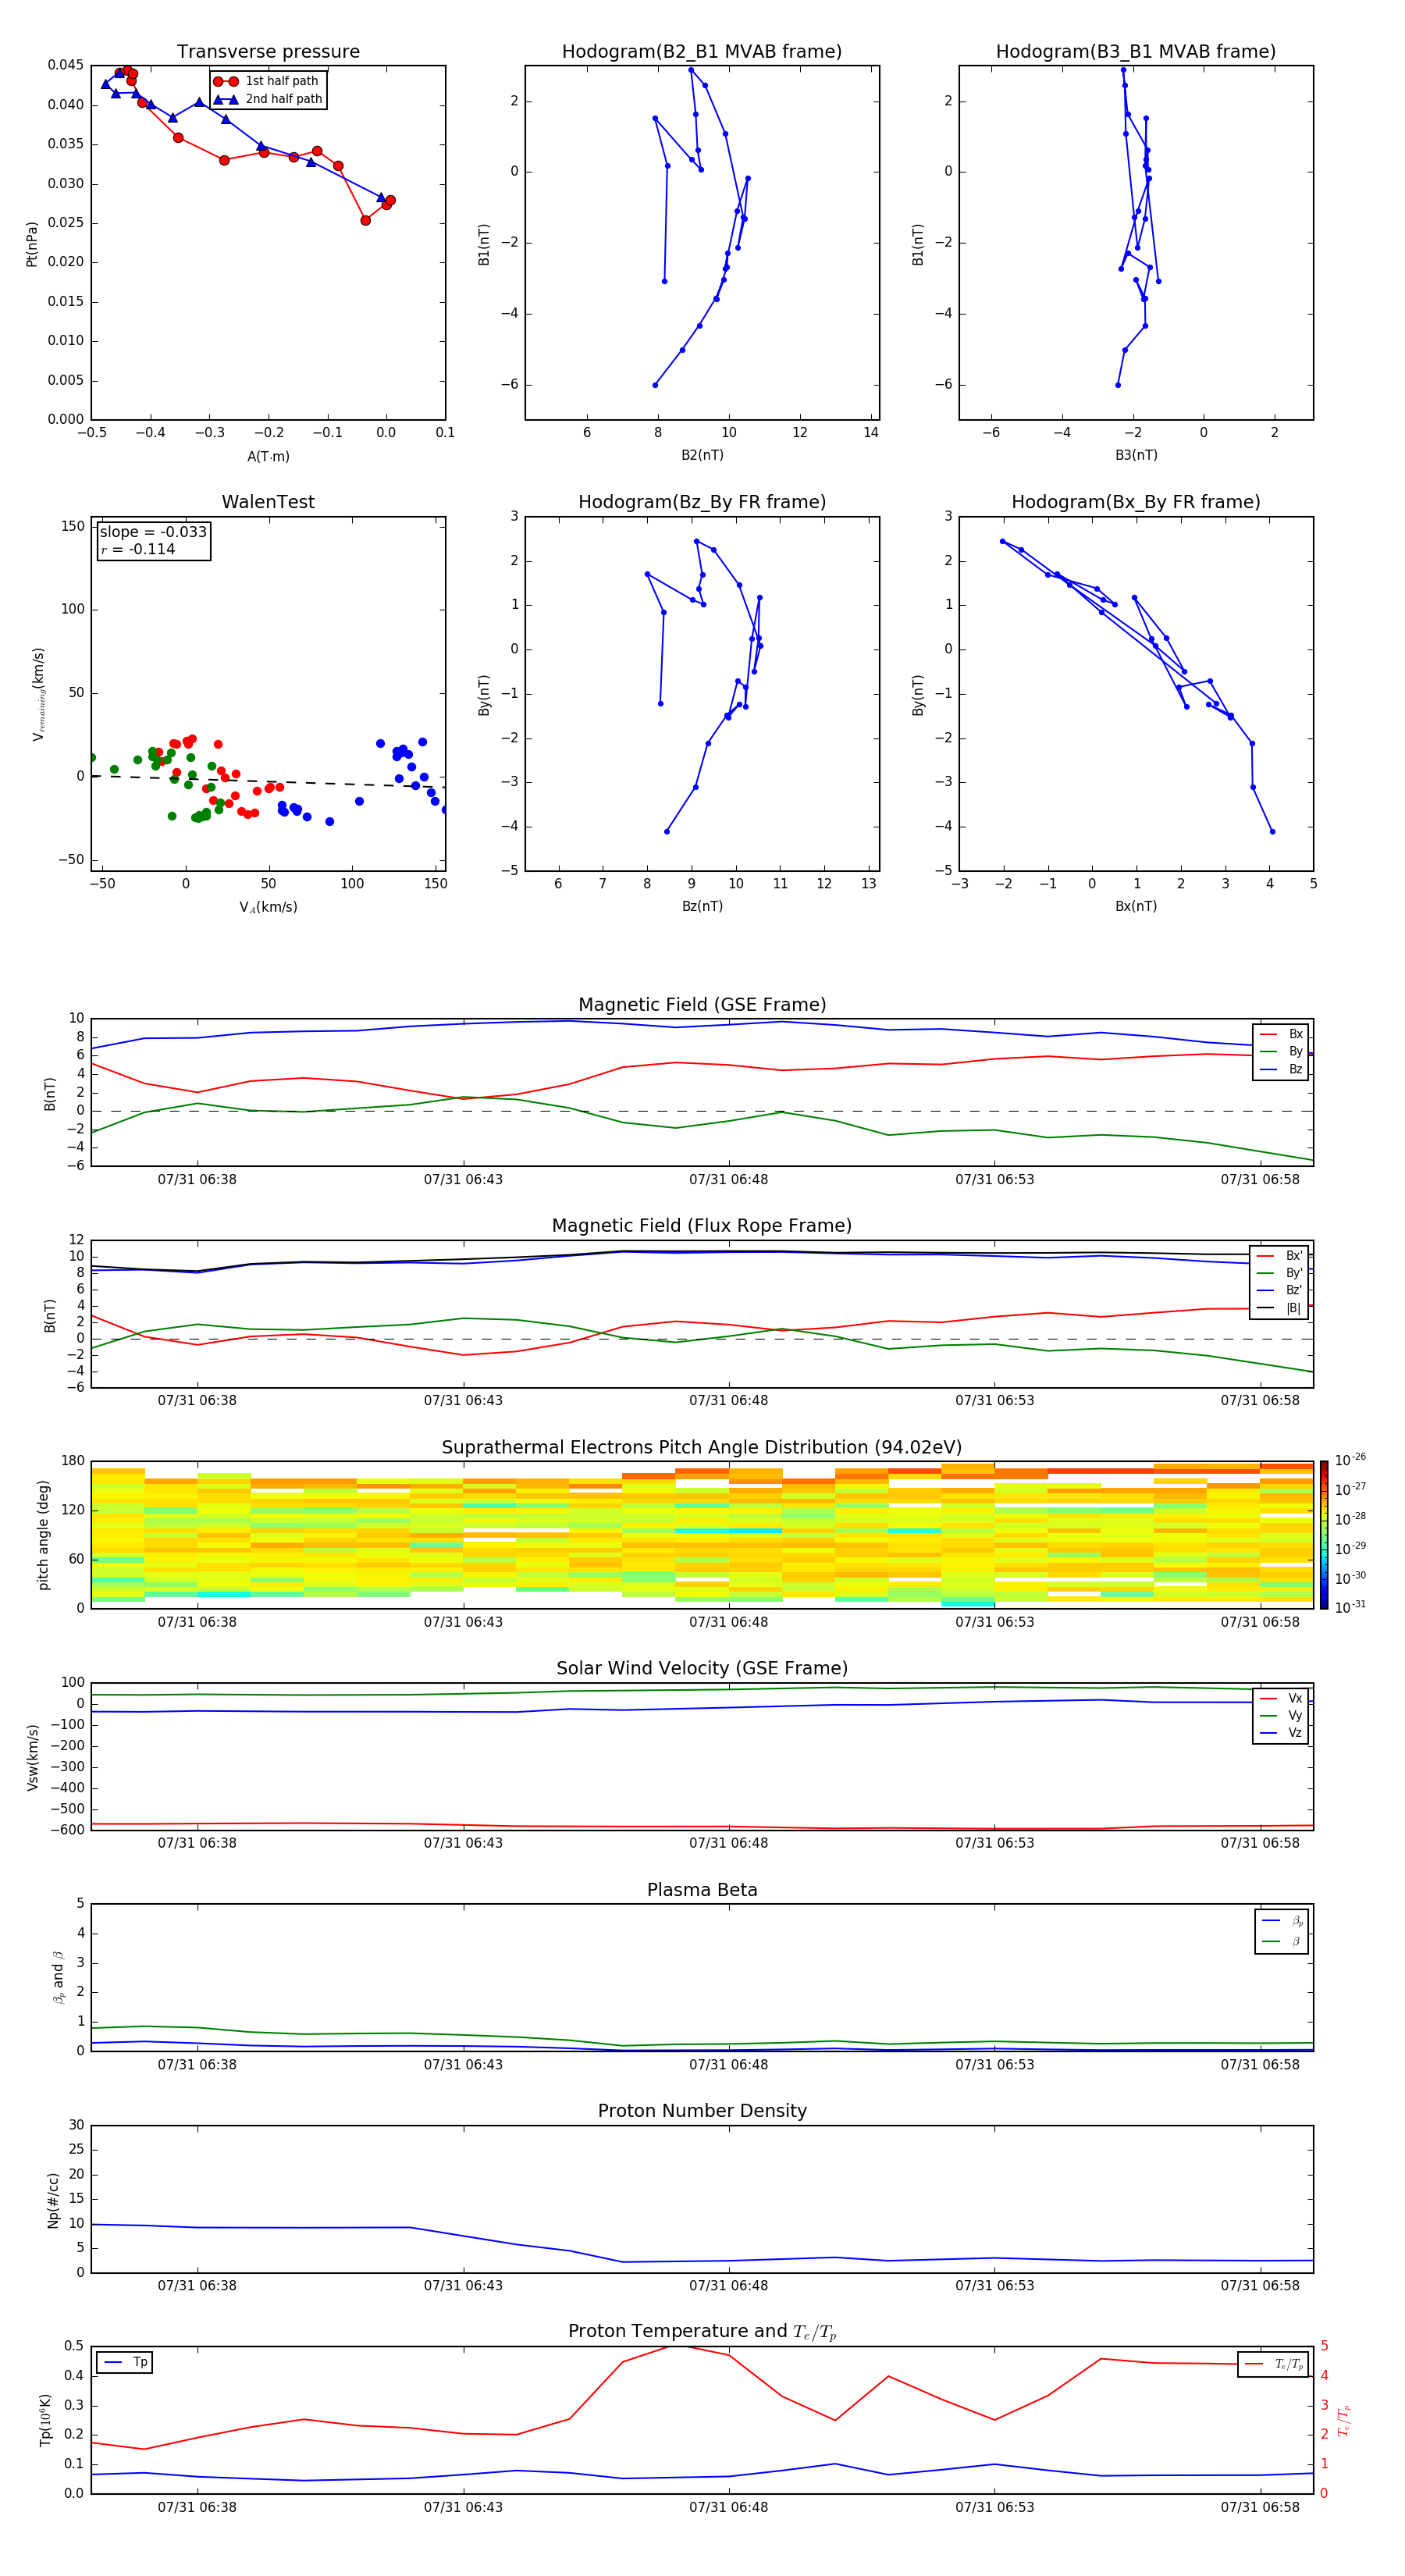Click the "A(T·m)" x-axis label
The height and width of the screenshot is (2576, 1405).
tap(268, 457)
